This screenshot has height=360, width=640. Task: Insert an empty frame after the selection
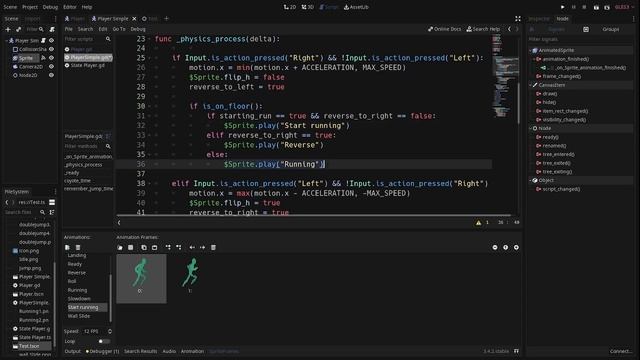[179, 247]
